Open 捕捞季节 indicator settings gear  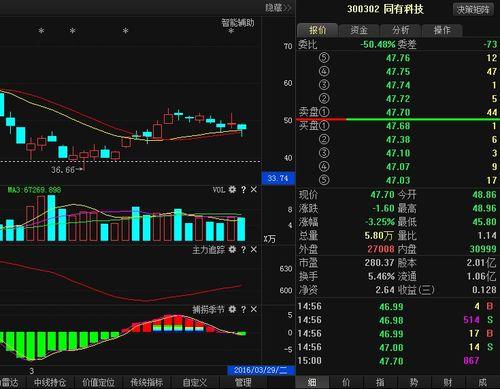tap(232, 310)
